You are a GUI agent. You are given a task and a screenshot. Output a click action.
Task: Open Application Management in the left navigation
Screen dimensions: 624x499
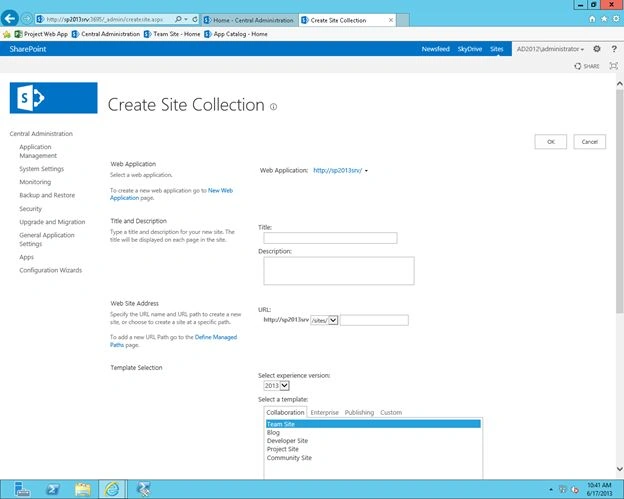click(38, 151)
